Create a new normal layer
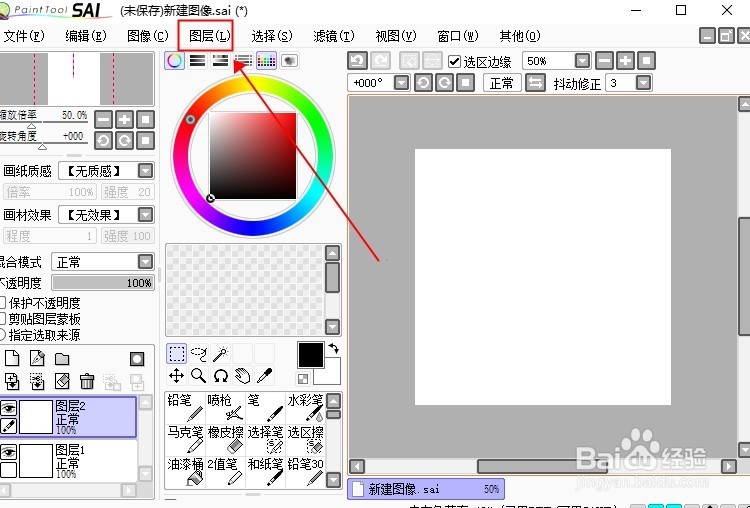The image size is (750, 508). click(12, 358)
